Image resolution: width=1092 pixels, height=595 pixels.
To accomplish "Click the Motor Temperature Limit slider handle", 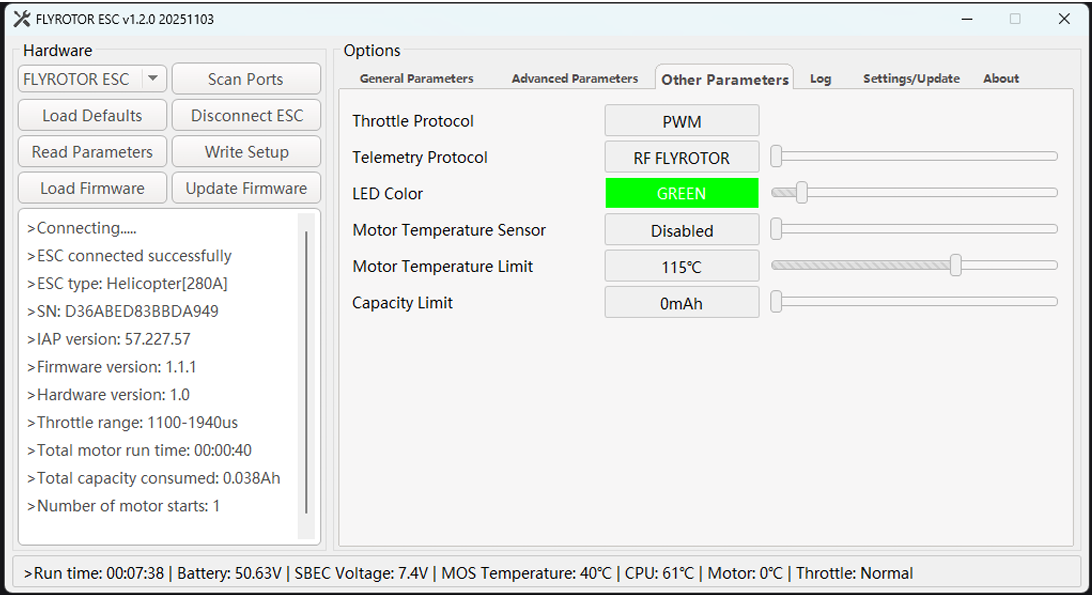I will point(956,265).
